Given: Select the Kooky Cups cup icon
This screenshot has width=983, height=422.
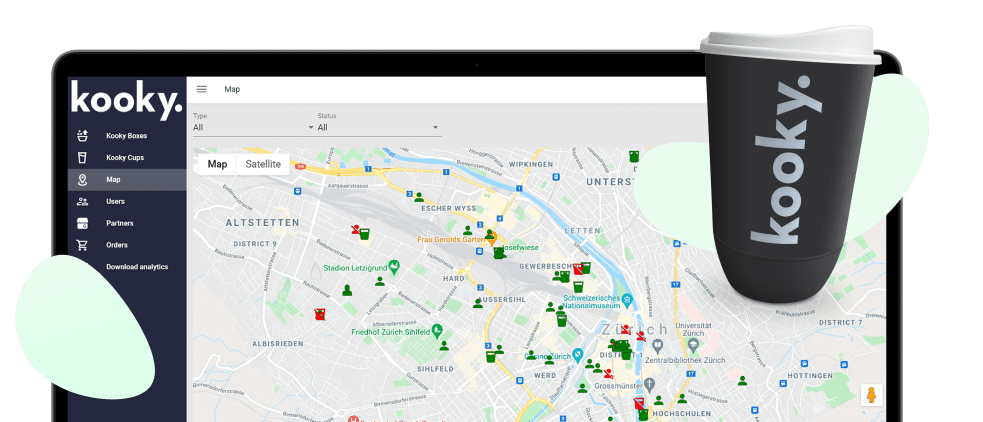Looking at the screenshot, I should (x=83, y=158).
